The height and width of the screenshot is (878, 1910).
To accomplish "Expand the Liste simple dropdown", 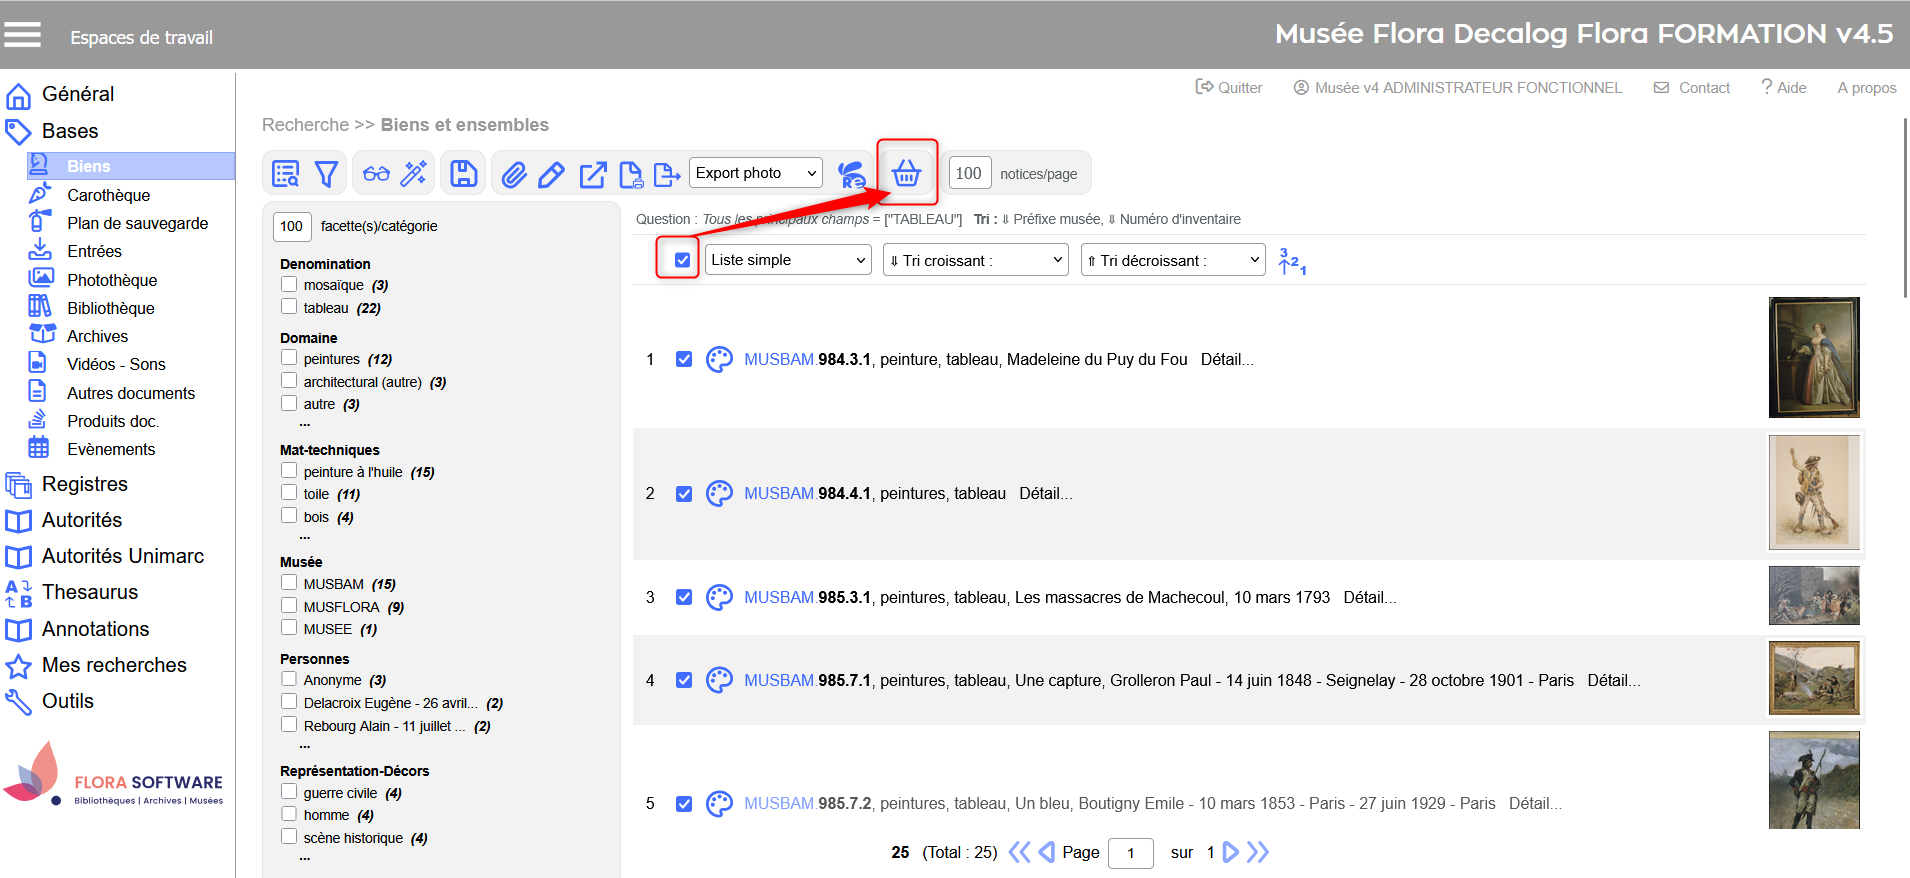I will (x=788, y=260).
